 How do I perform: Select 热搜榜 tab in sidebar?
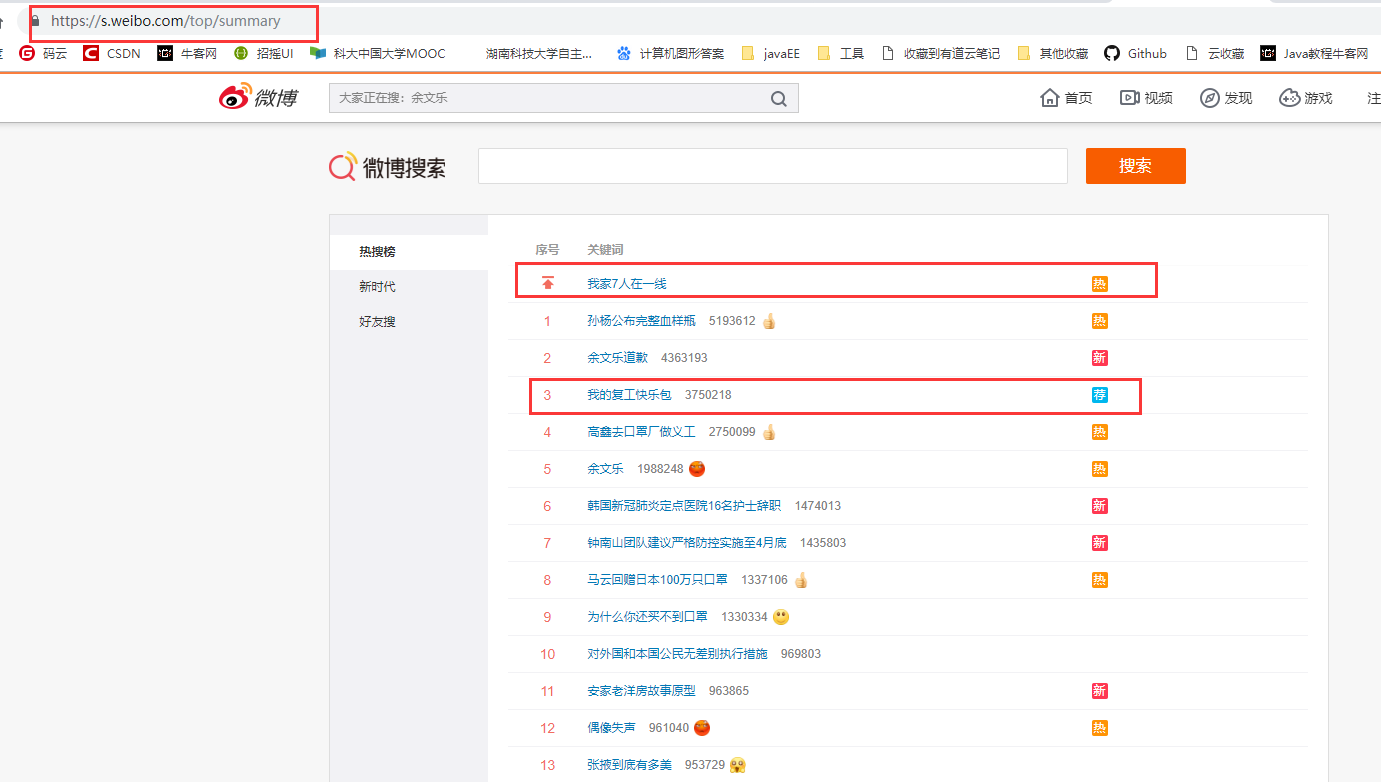(409, 251)
